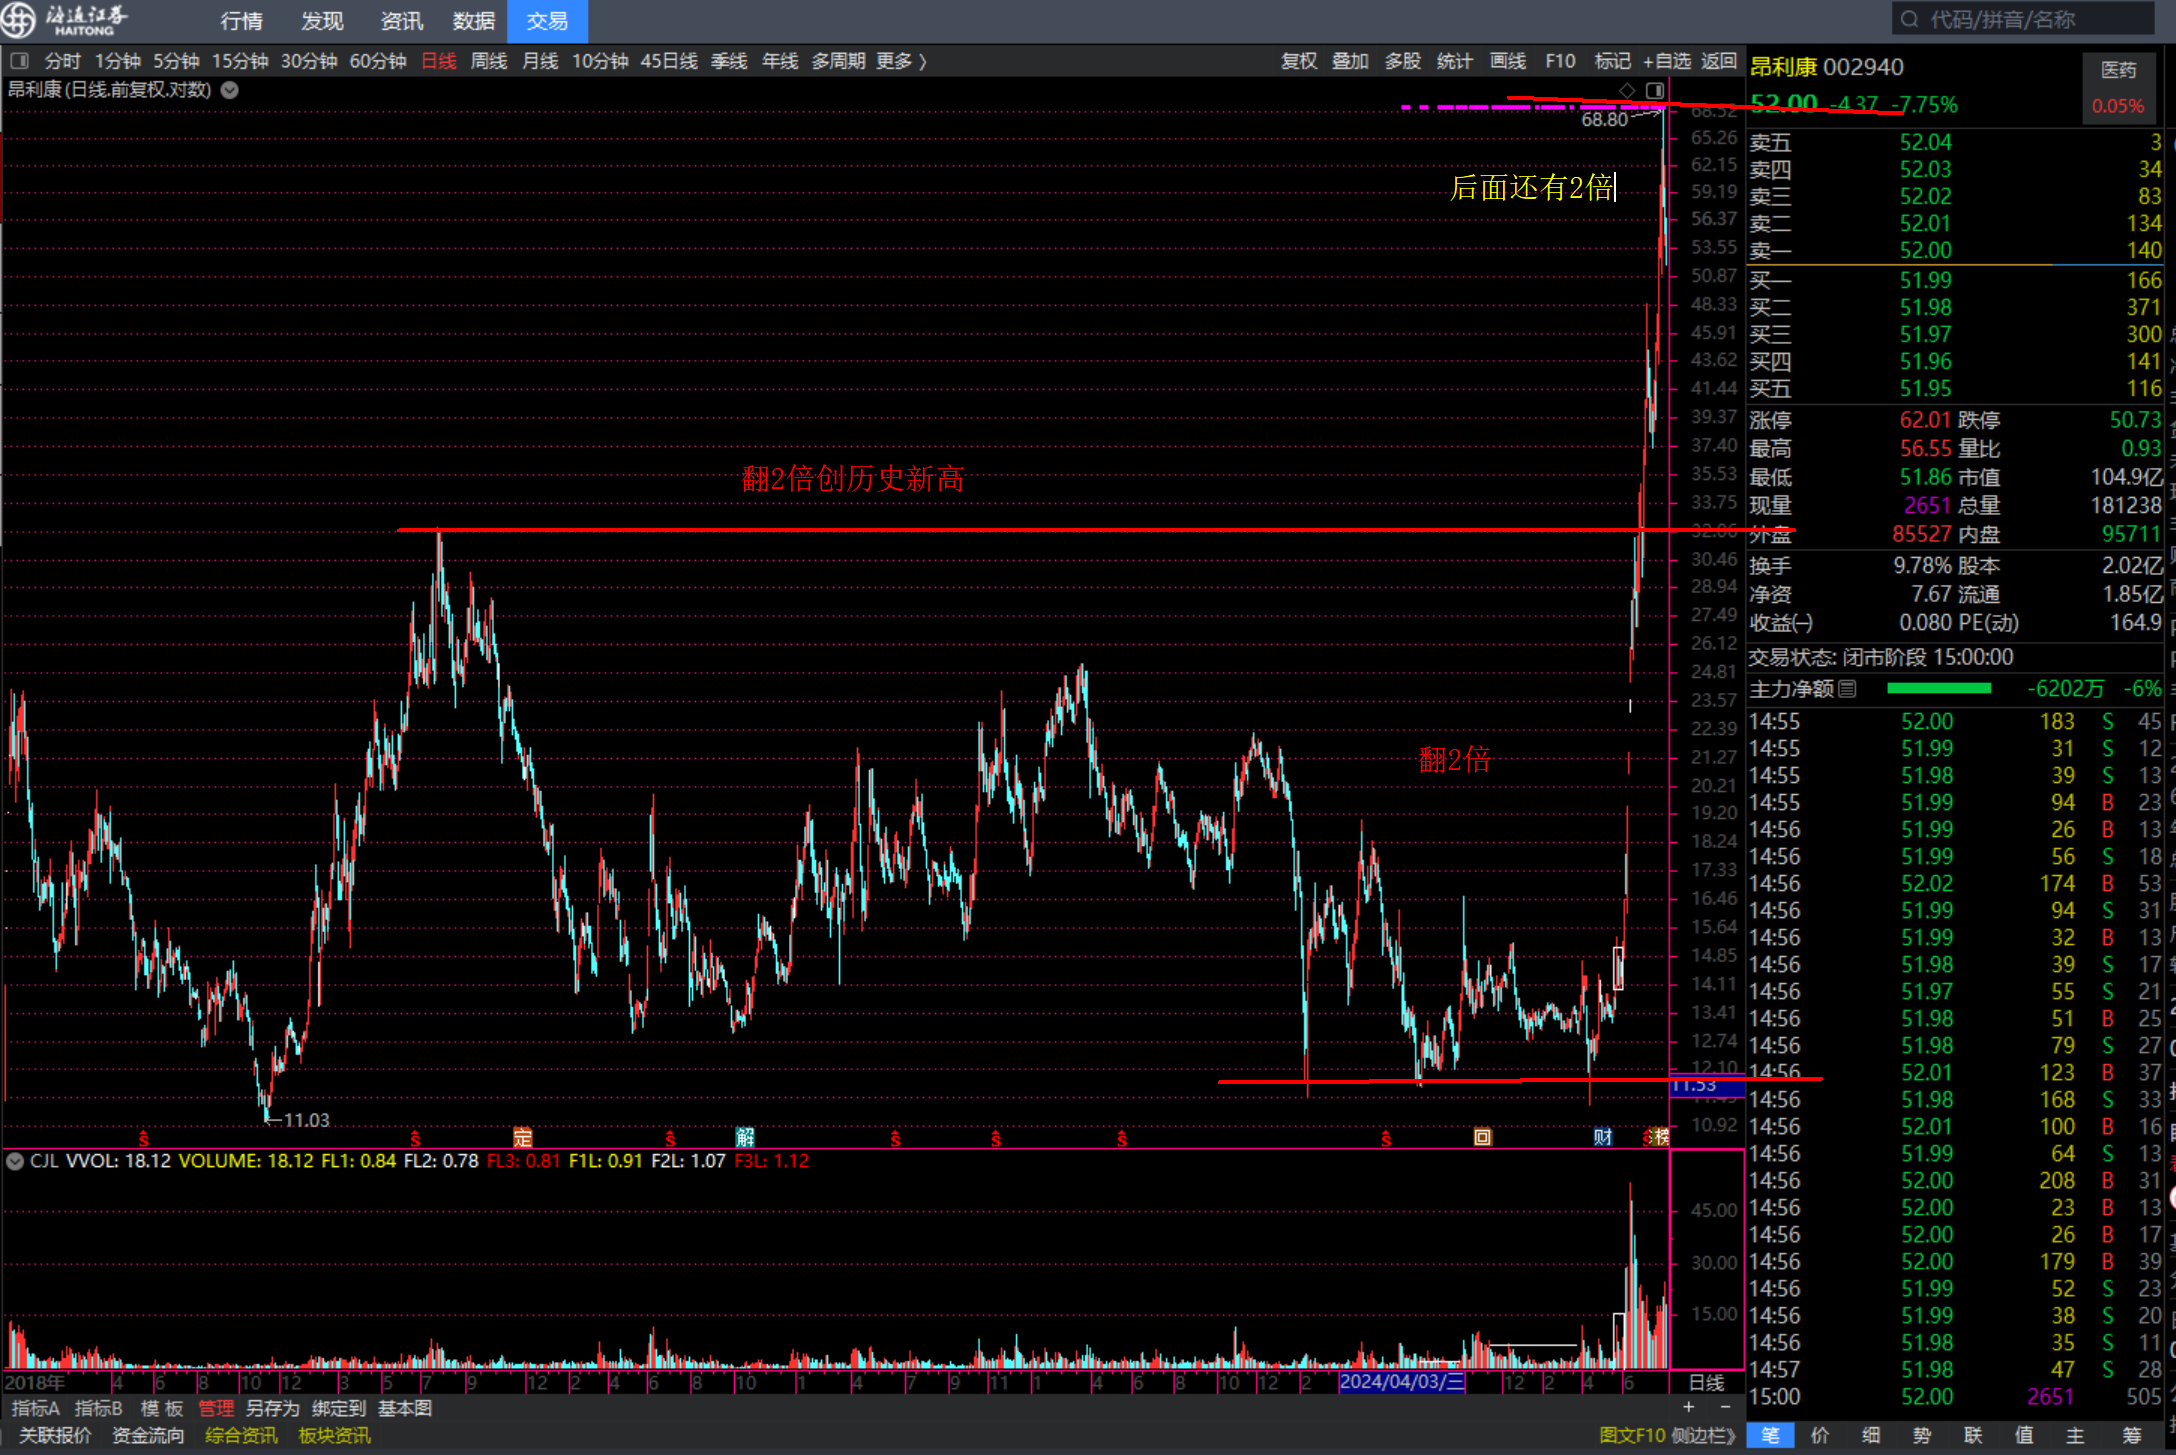Viewport: 2176px width, 1455px height.
Task: Click the 叠加 overlay button
Action: click(1350, 61)
